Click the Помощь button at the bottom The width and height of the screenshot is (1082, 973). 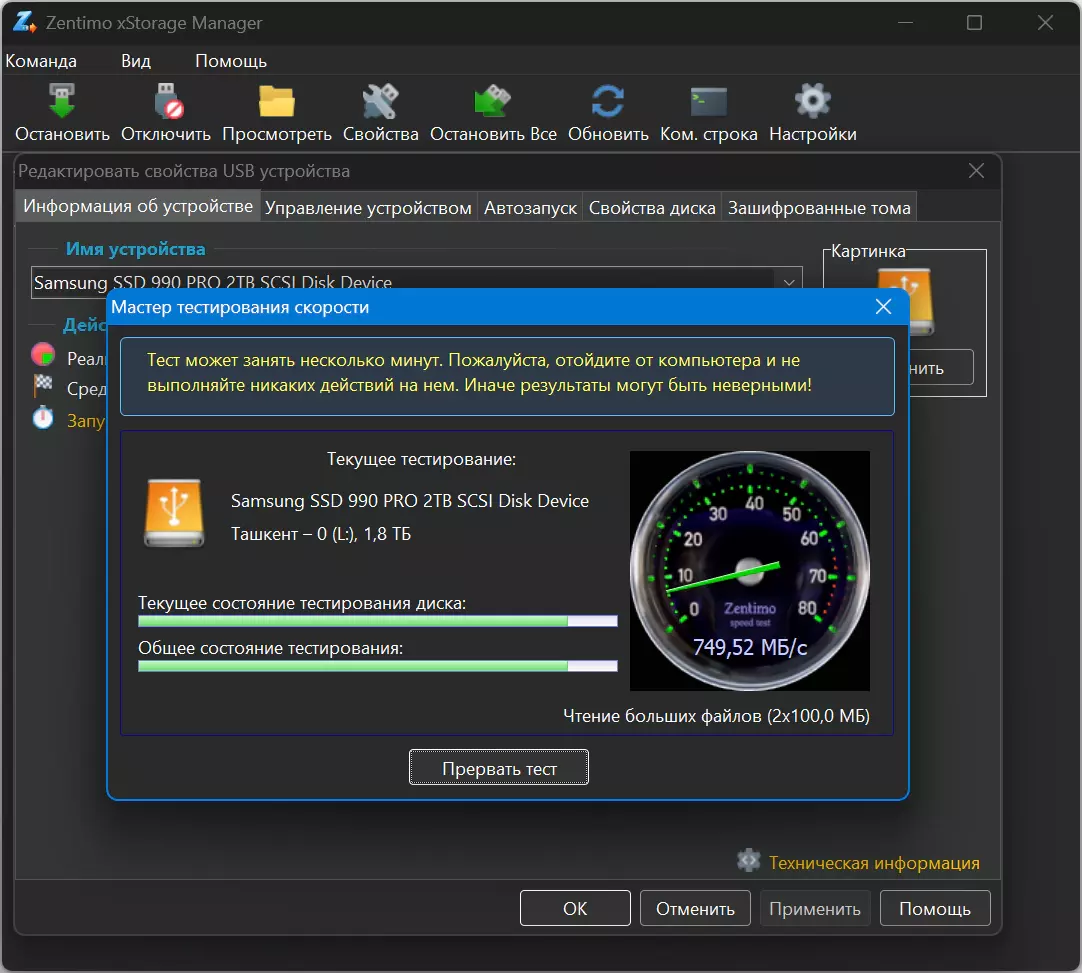pyautogui.click(x=935, y=908)
